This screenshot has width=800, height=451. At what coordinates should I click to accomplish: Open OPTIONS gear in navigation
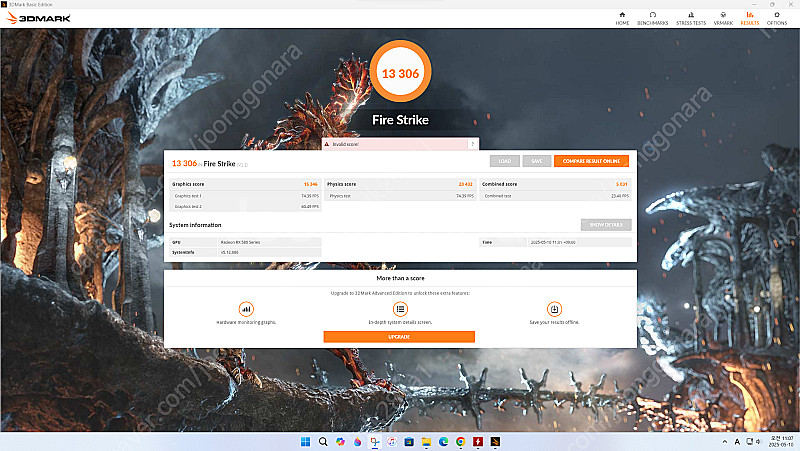(777, 18)
